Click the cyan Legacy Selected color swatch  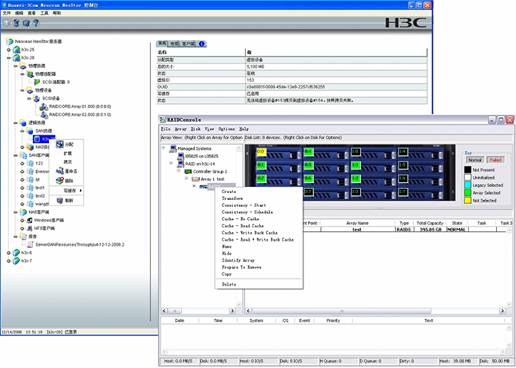pyautogui.click(x=468, y=185)
